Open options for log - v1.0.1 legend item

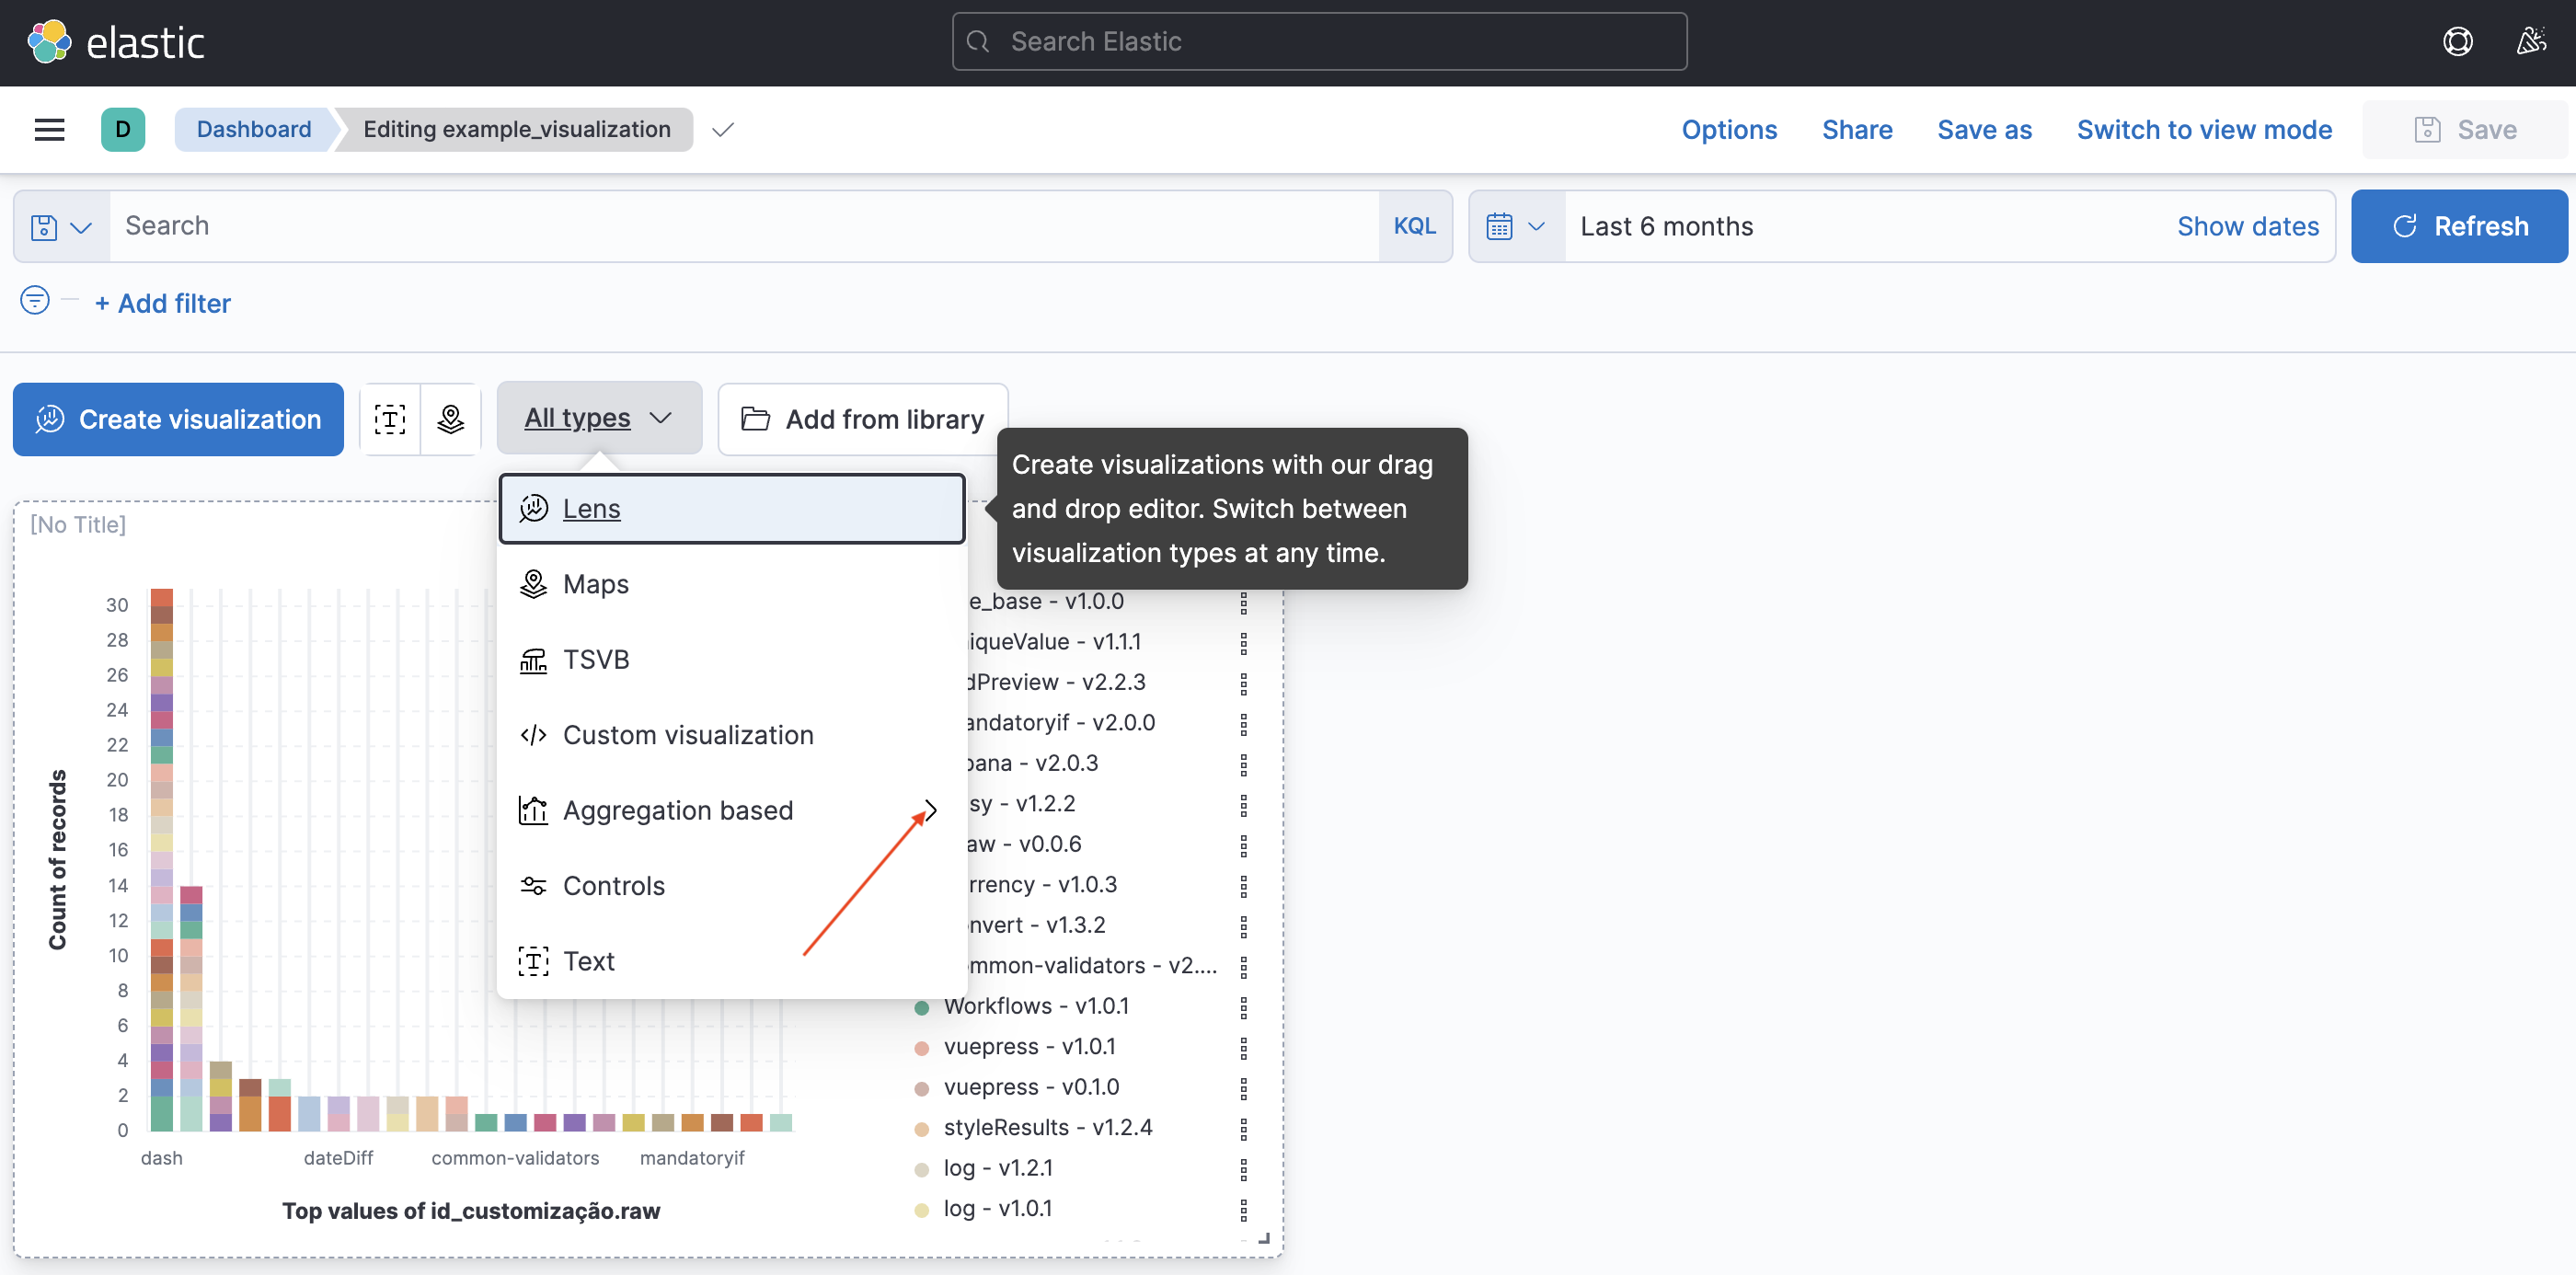(x=1244, y=1210)
